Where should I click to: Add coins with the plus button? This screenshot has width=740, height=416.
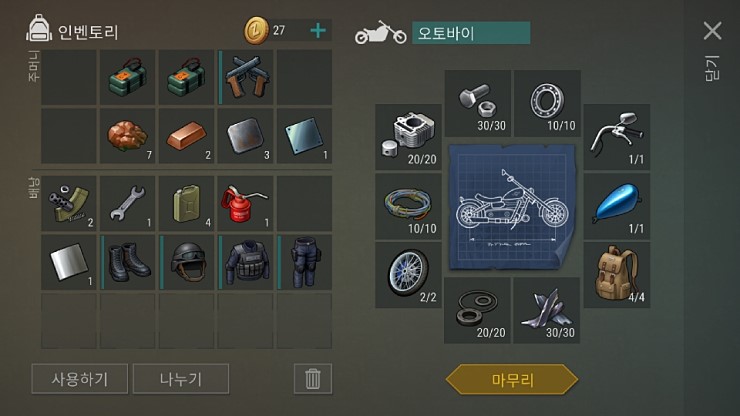click(x=318, y=31)
